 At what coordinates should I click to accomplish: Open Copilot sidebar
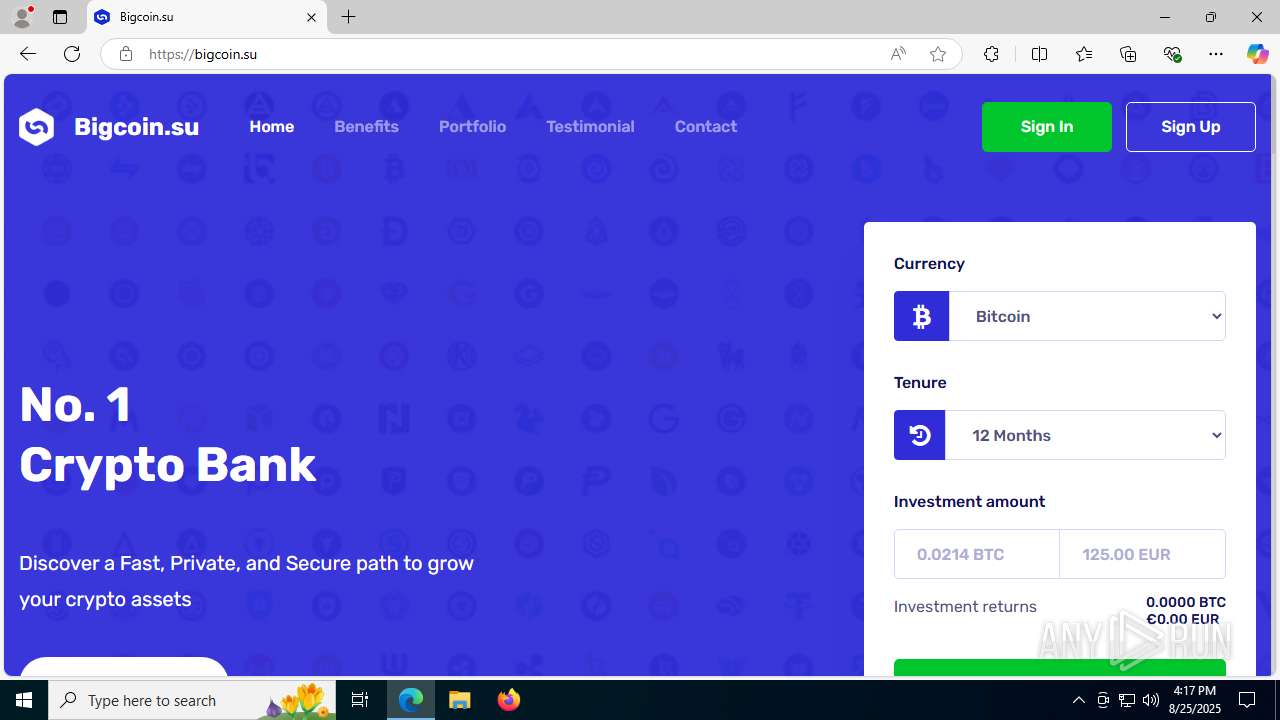(1257, 54)
